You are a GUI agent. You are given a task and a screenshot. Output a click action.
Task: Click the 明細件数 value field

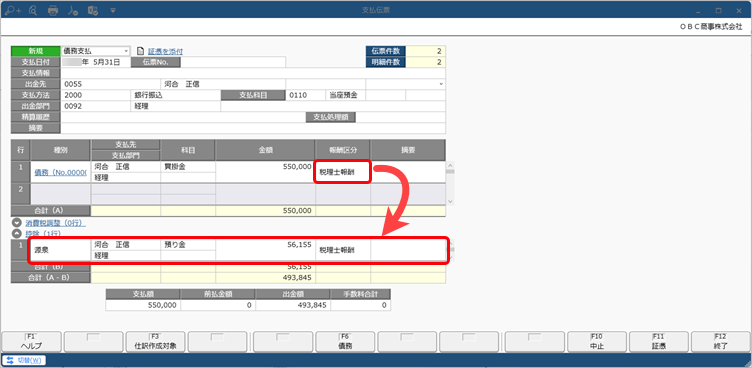(x=425, y=62)
